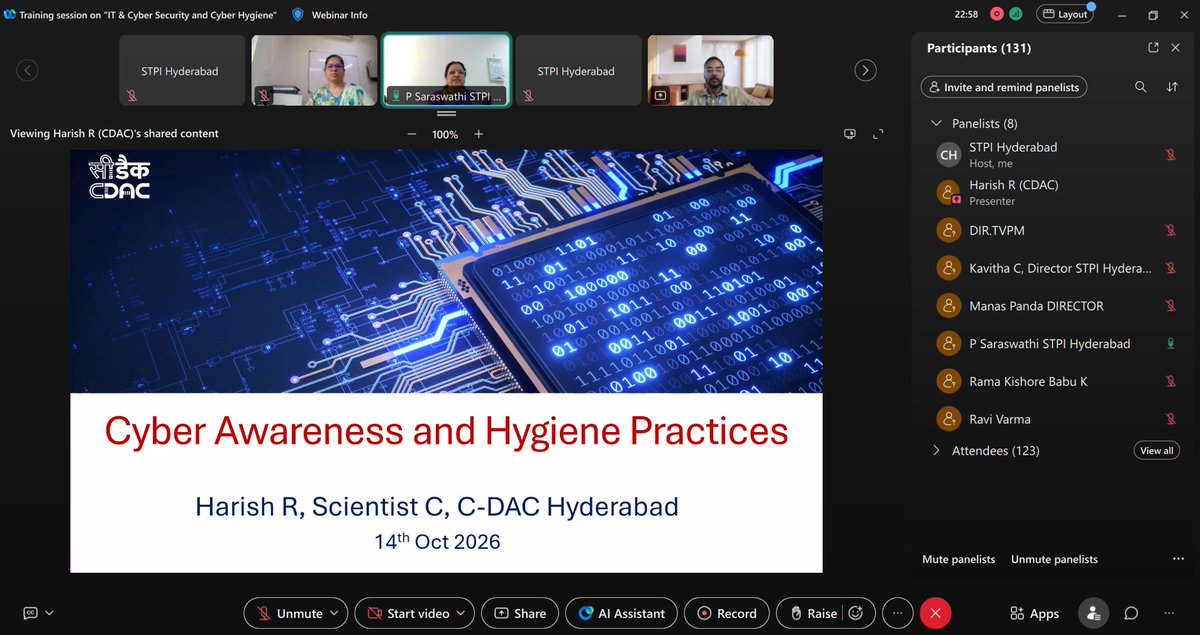Viewport: 1200px width, 635px height.
Task: Zoom in shared content with plus
Action: coord(478,134)
